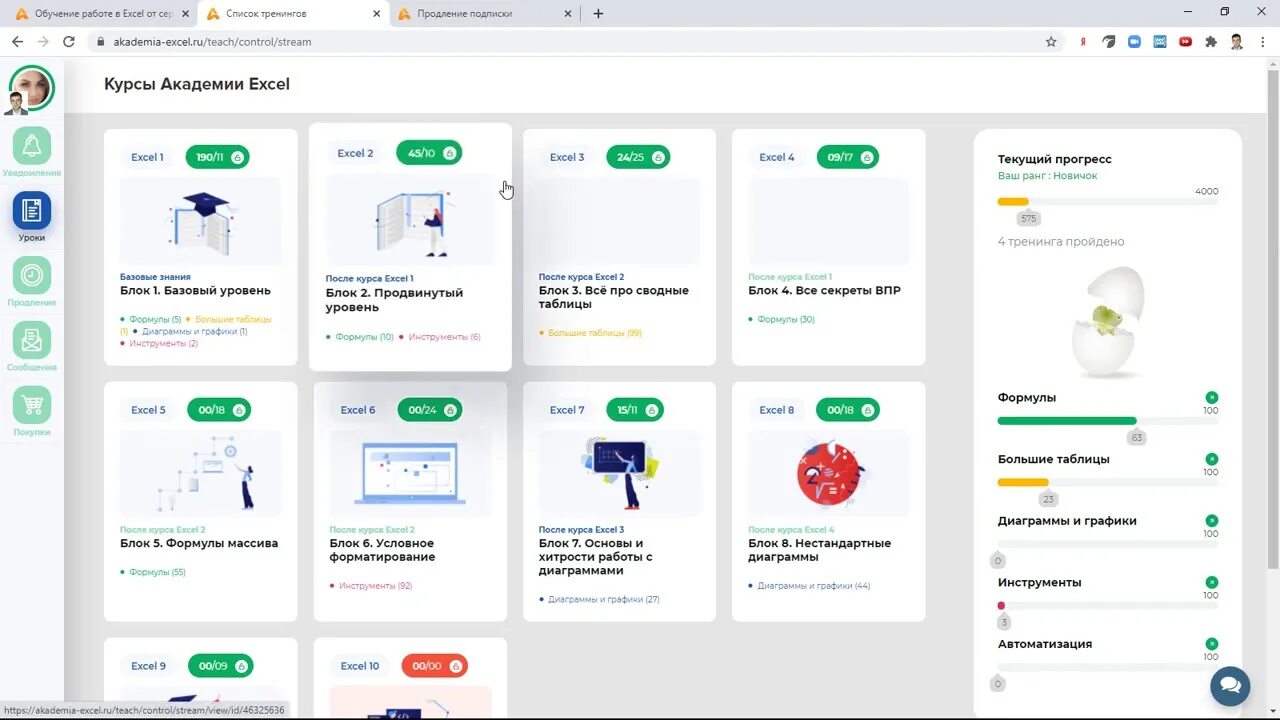The image size is (1280, 720).
Task: Click the Инструменты progress bar
Action: click(1108, 606)
